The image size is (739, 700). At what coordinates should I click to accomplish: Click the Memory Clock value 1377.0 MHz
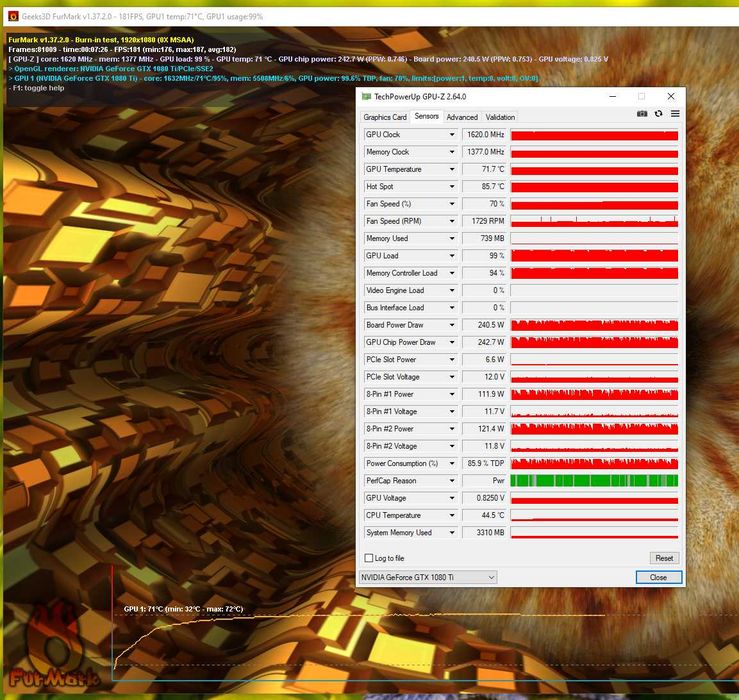[484, 152]
